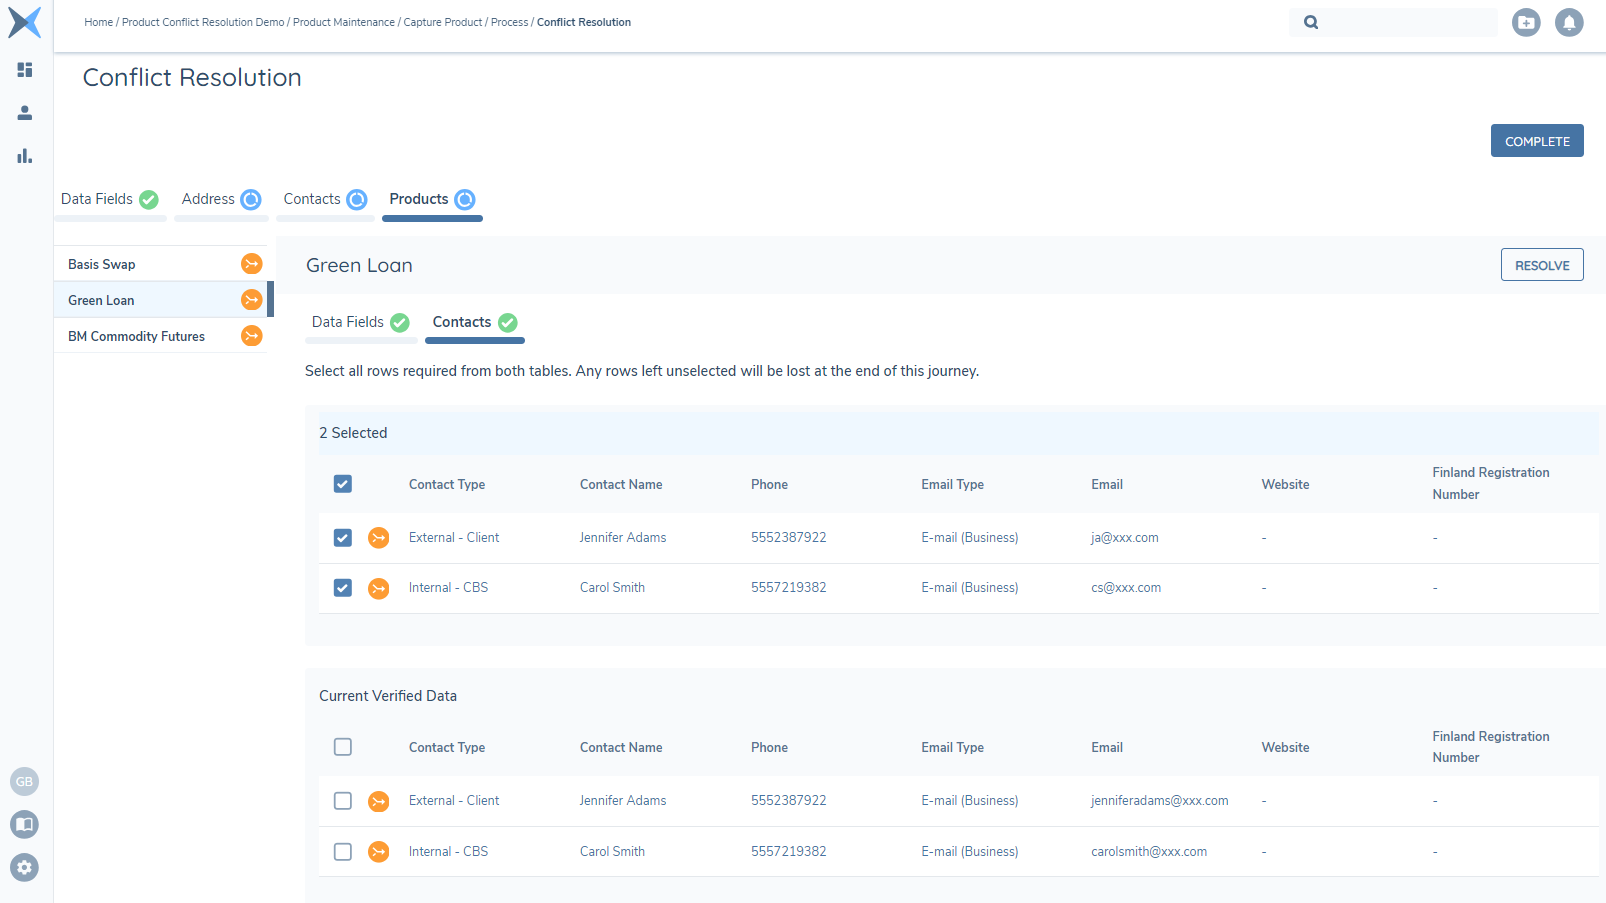
Task: Open the settings gear icon in sidebar
Action: click(24, 867)
